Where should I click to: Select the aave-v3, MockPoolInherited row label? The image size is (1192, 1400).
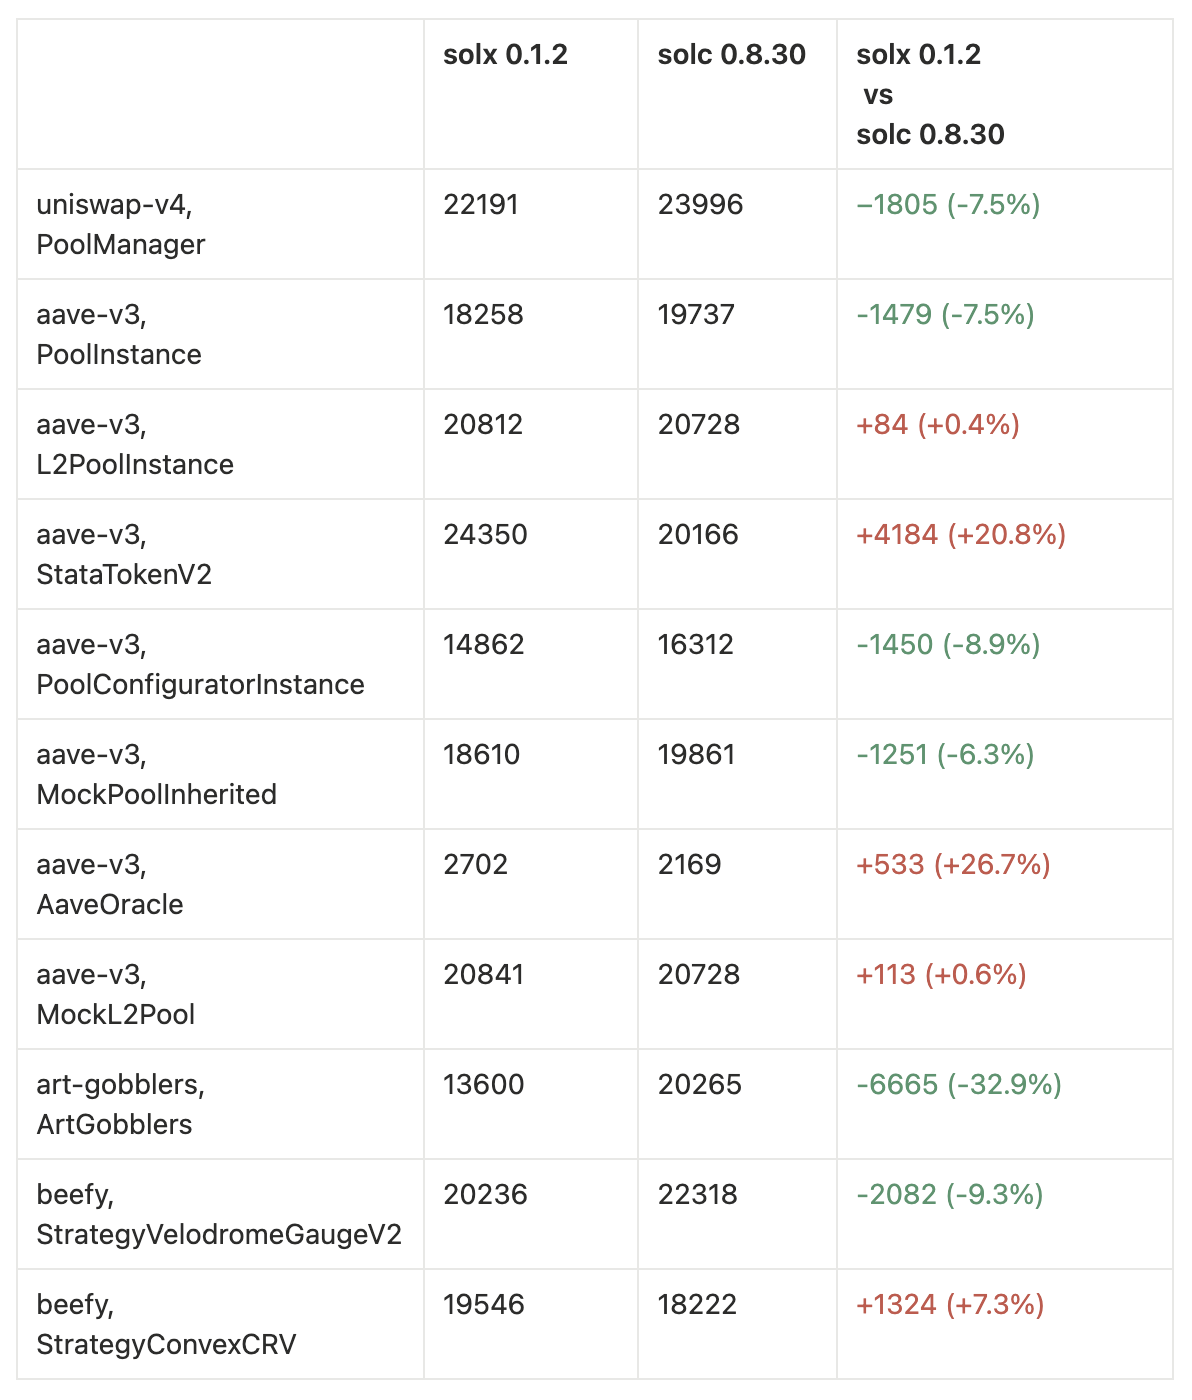tap(156, 774)
